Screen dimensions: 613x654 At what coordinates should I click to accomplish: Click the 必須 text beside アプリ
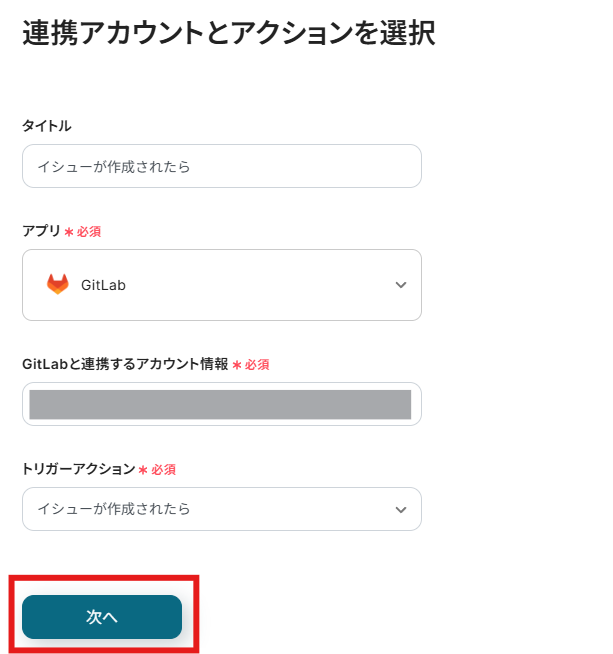[x=89, y=231]
